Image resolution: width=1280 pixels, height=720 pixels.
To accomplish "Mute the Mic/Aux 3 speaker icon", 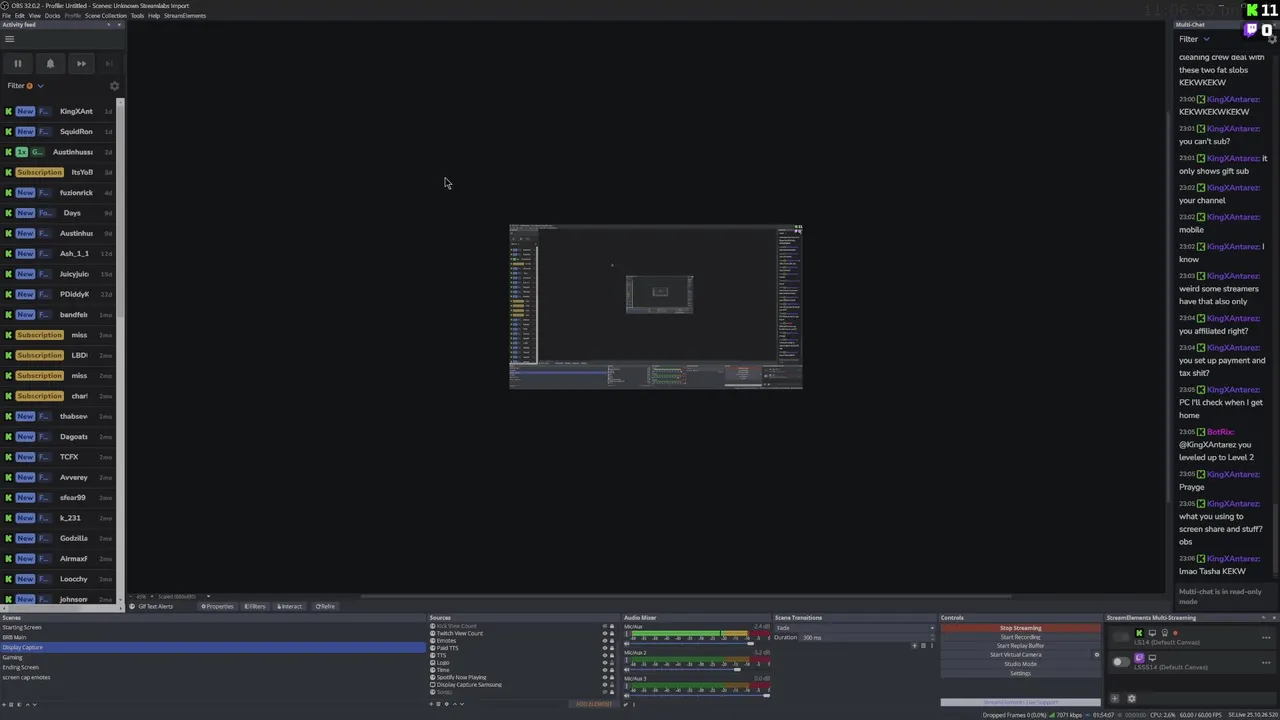I will (x=627, y=696).
